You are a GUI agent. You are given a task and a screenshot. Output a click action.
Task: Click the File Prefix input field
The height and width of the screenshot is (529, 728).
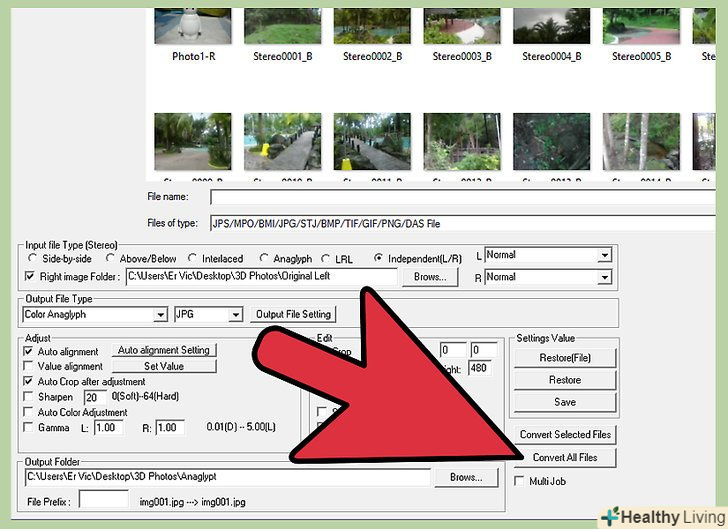[104, 500]
